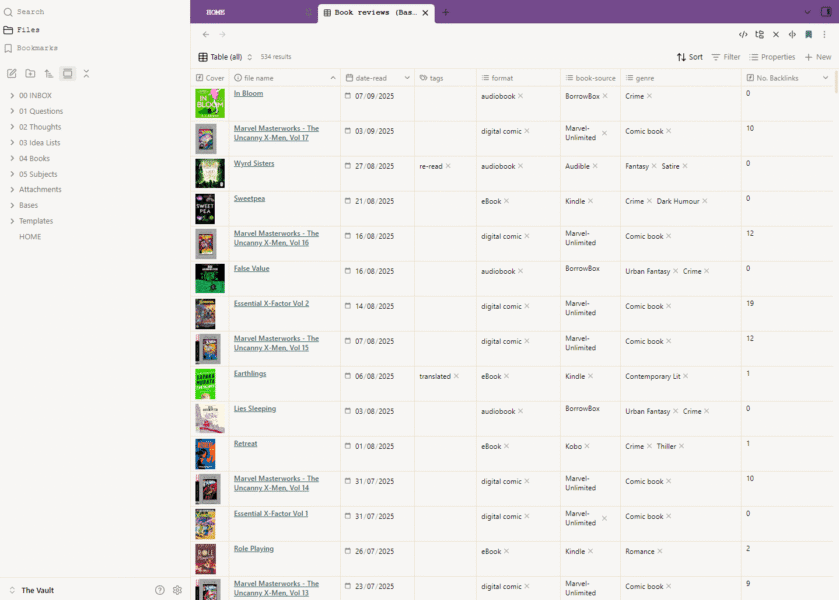Open the vault settings gear
839x600 pixels.
(177, 590)
